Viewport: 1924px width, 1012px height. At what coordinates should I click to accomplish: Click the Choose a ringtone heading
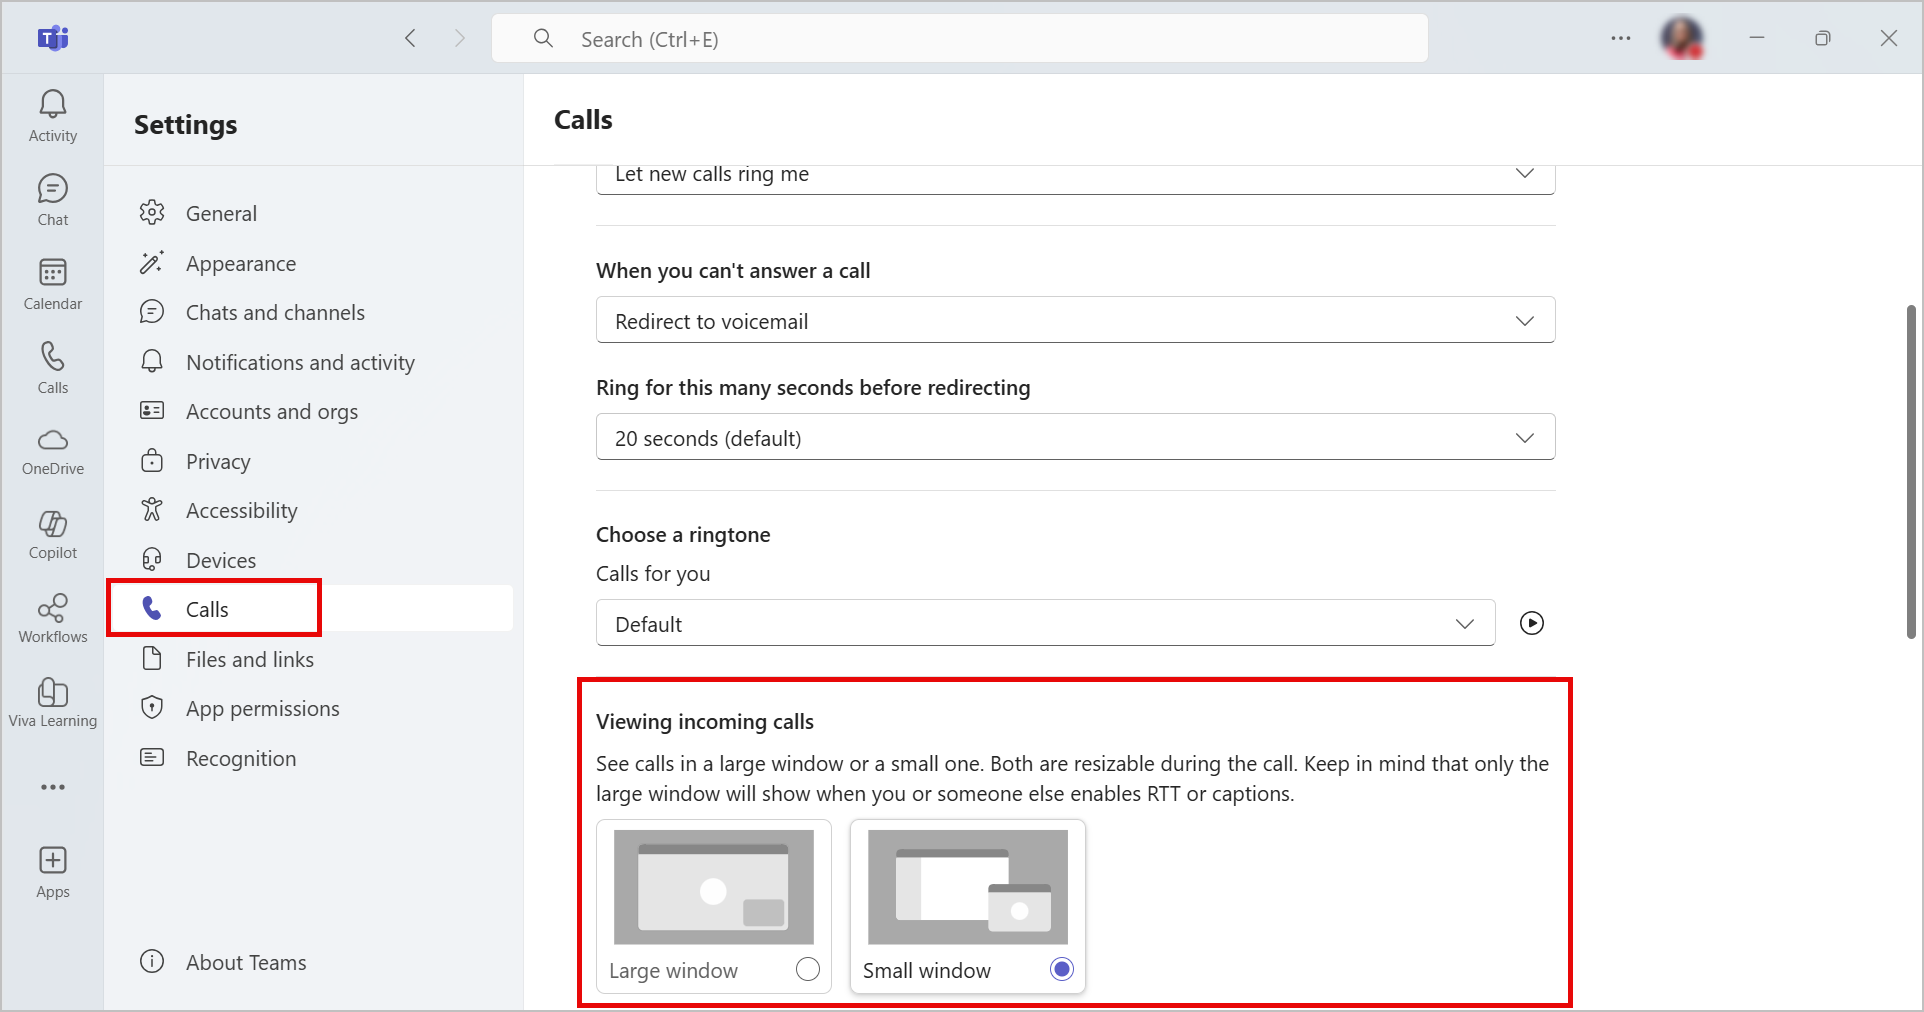coord(683,534)
